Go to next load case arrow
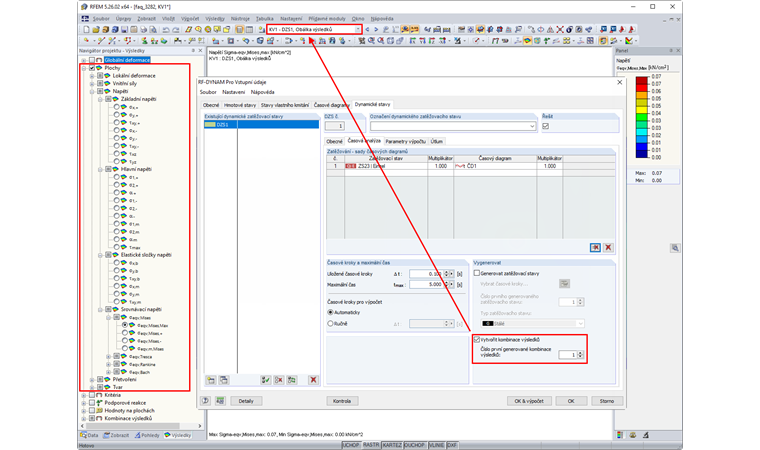Screen dimensions: 760x450 pos(376,30)
